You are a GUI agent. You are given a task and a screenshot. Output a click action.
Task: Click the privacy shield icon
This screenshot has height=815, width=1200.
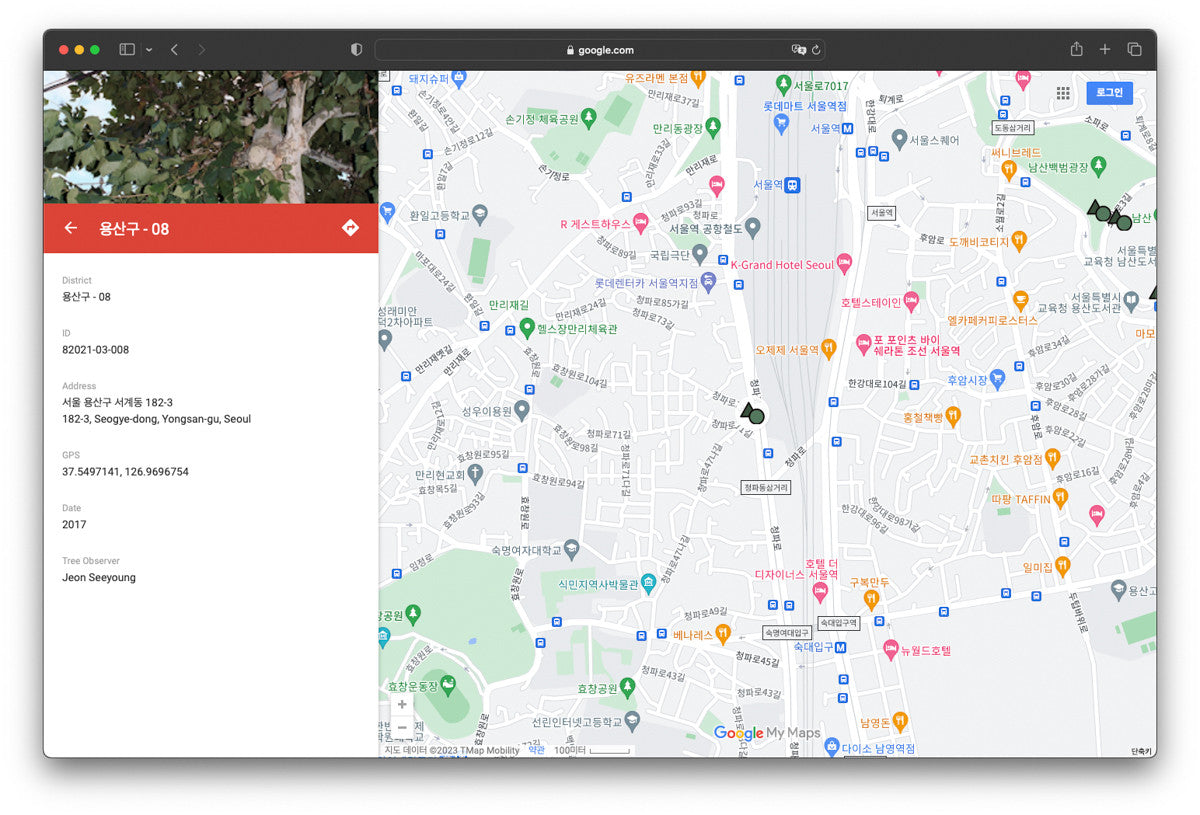click(x=356, y=49)
